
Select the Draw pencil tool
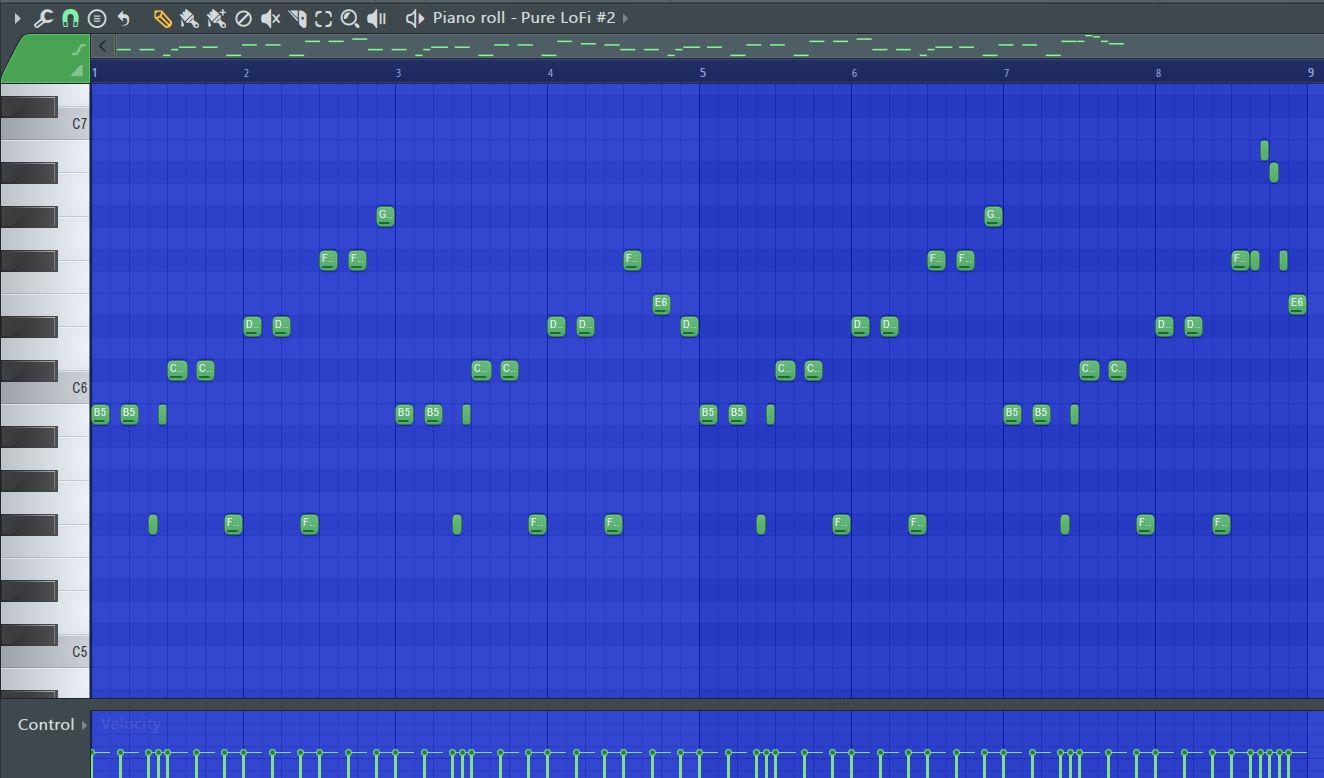point(162,18)
